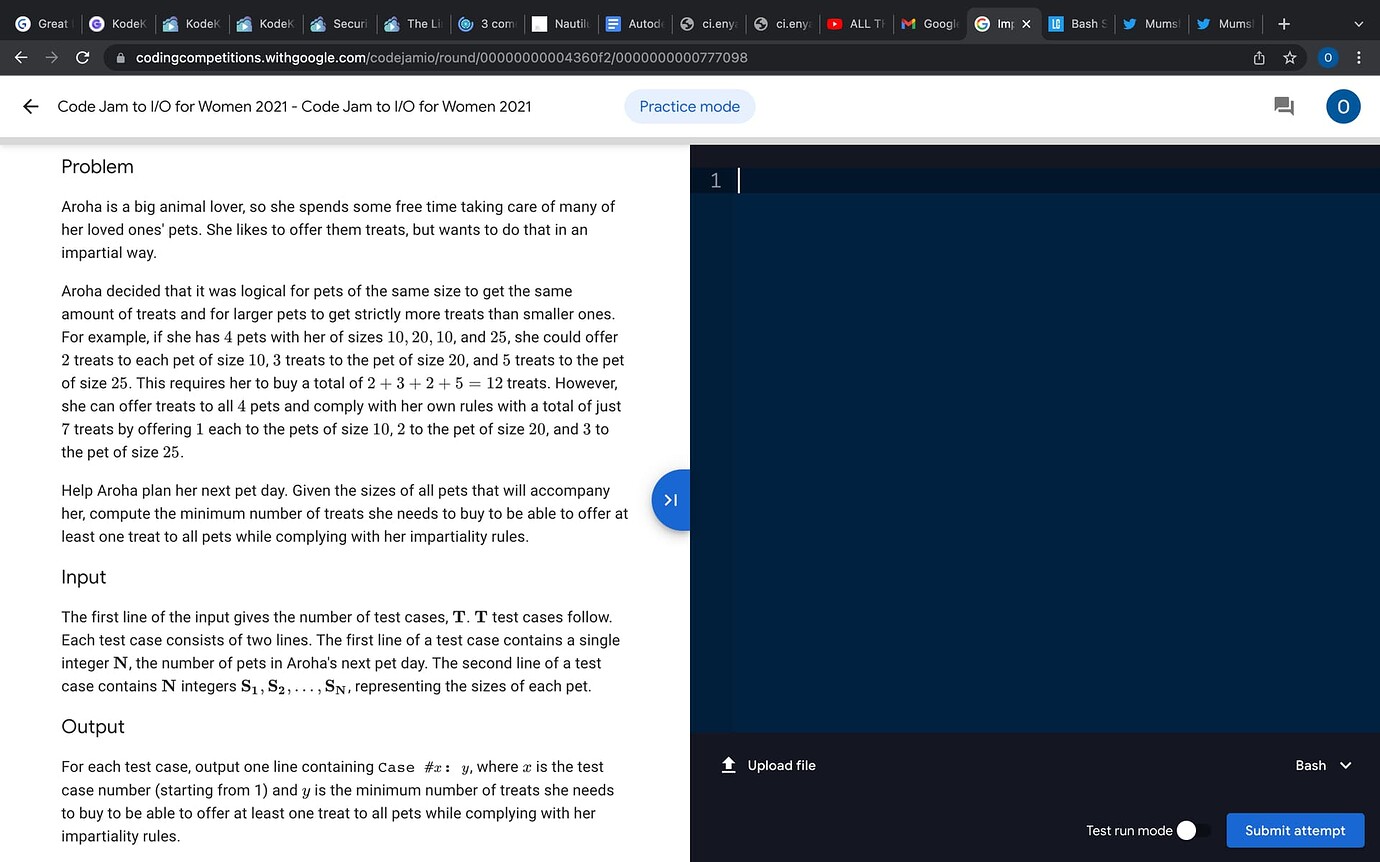Open the Chrome three-dot menu
The height and width of the screenshot is (862, 1380).
(x=1358, y=58)
